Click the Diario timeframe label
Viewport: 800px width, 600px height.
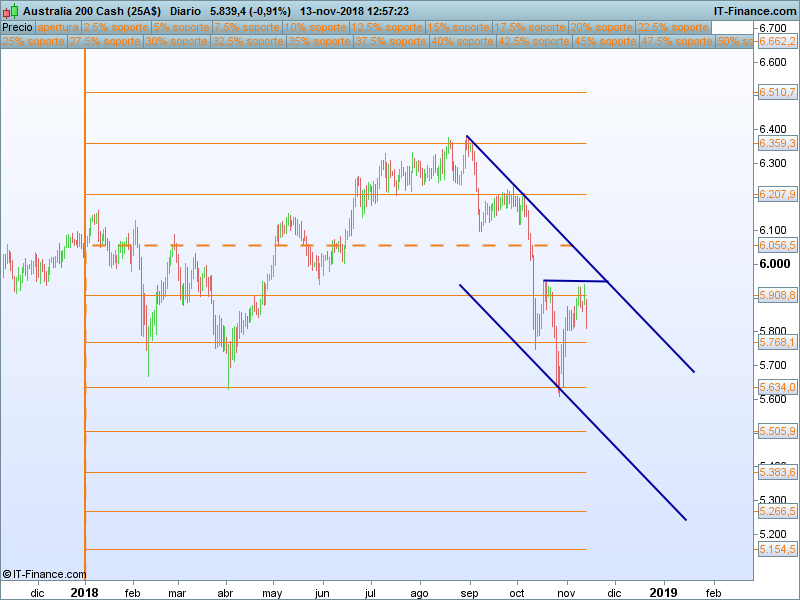[x=185, y=11]
